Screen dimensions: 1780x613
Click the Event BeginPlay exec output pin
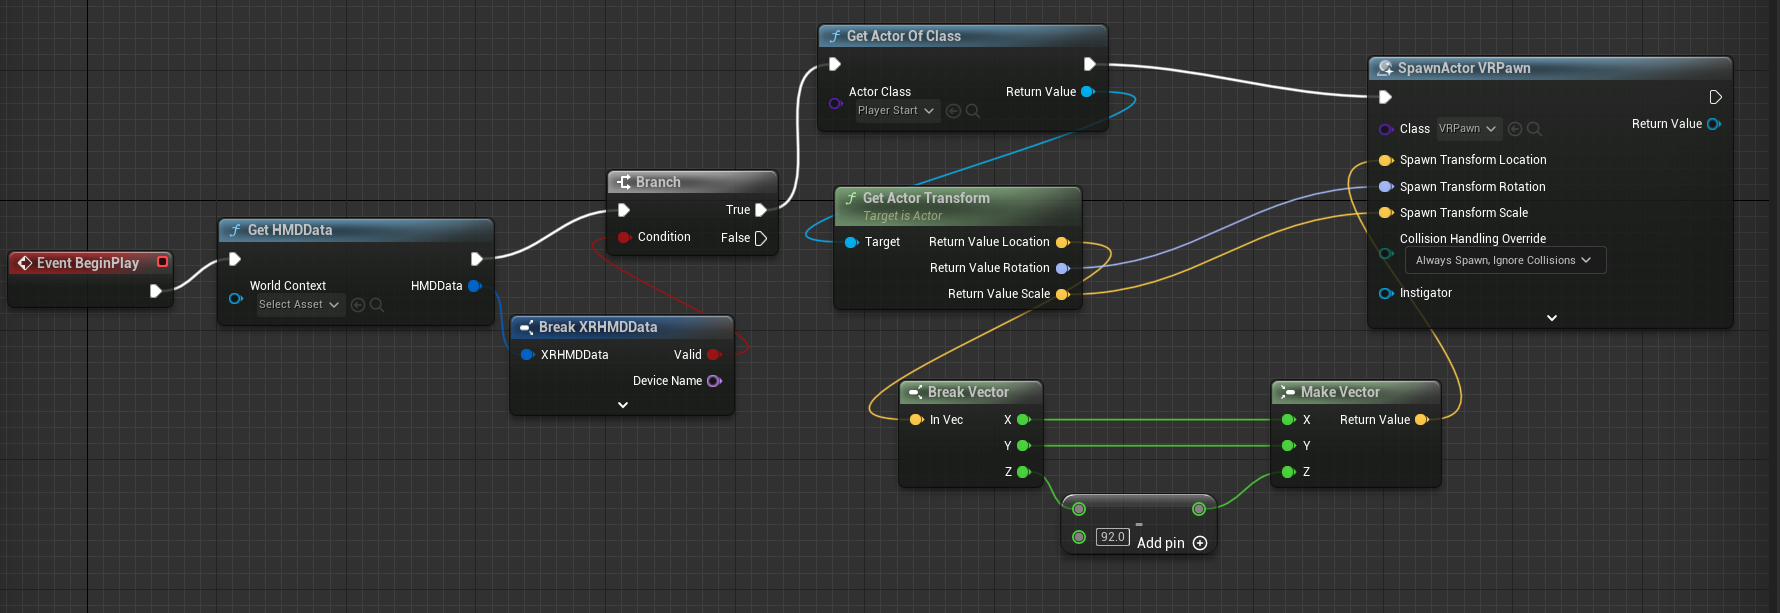tap(155, 291)
